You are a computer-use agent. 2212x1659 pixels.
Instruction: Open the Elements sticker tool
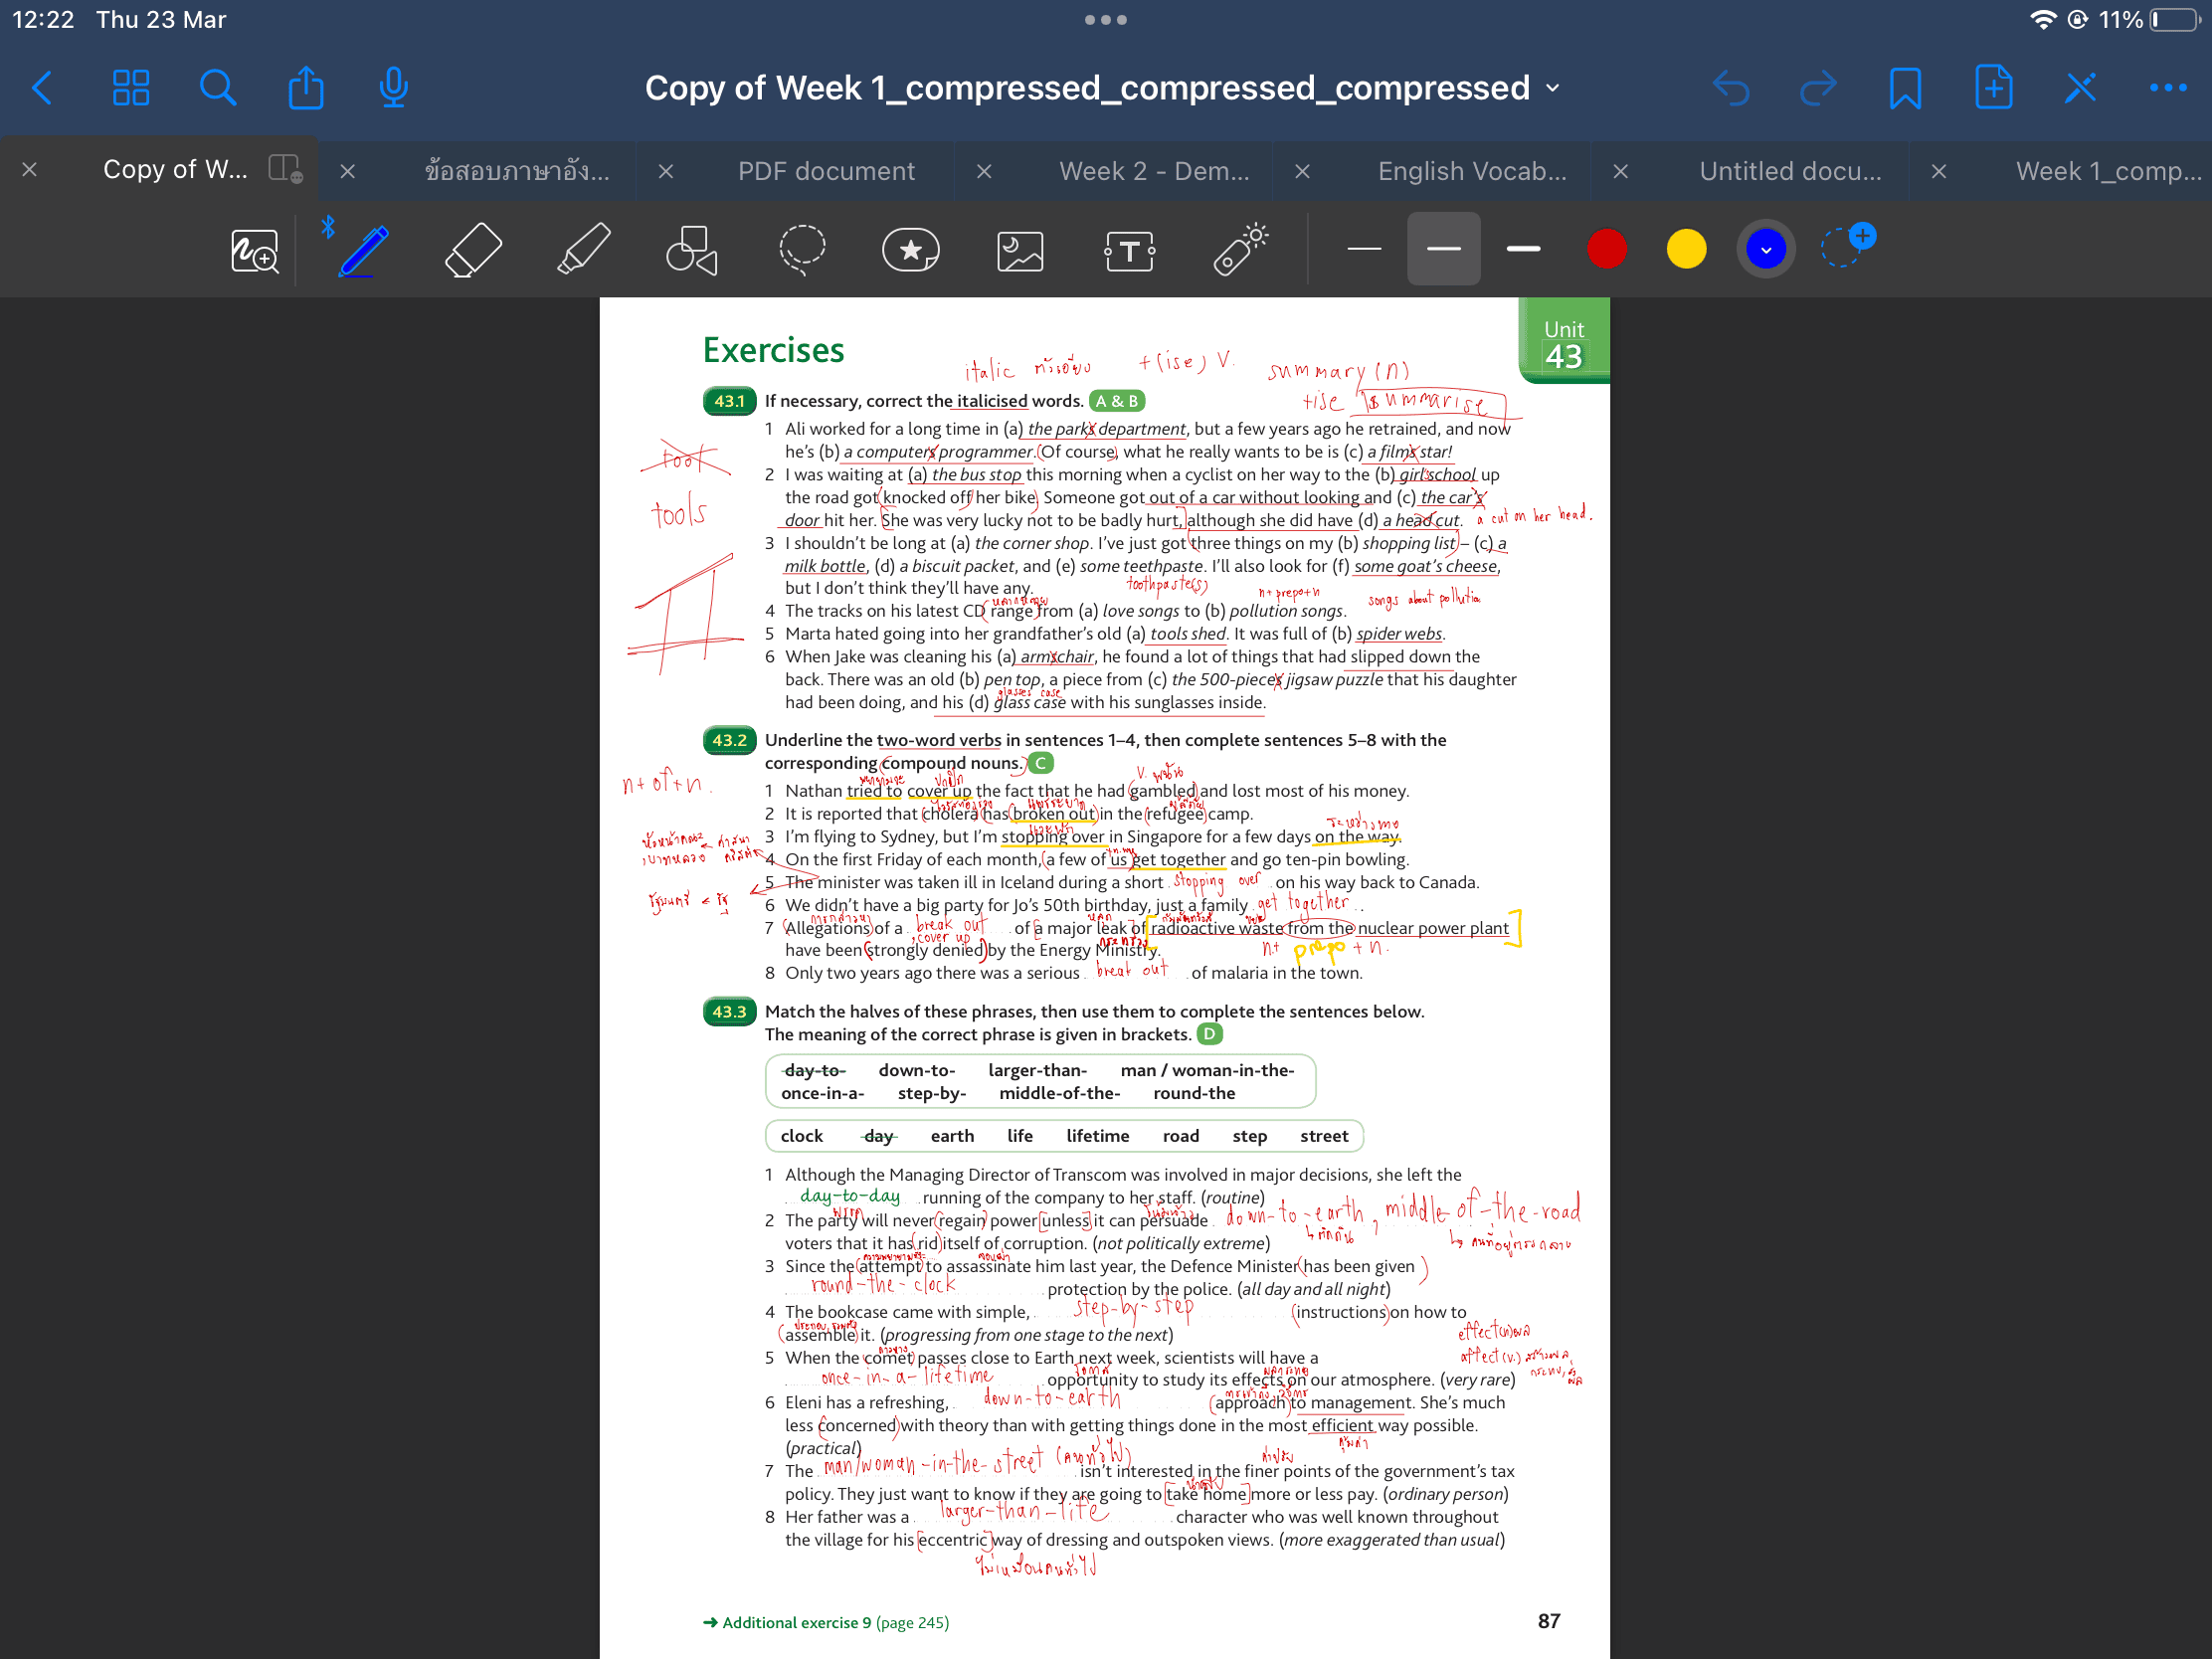pos(911,250)
